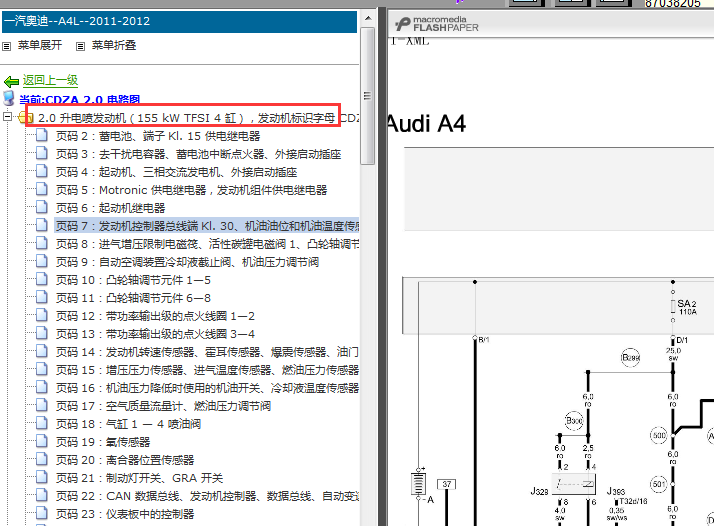The height and width of the screenshot is (526, 714).
Task: Click the Macromedia FlashPaper logo
Action: click(437, 24)
